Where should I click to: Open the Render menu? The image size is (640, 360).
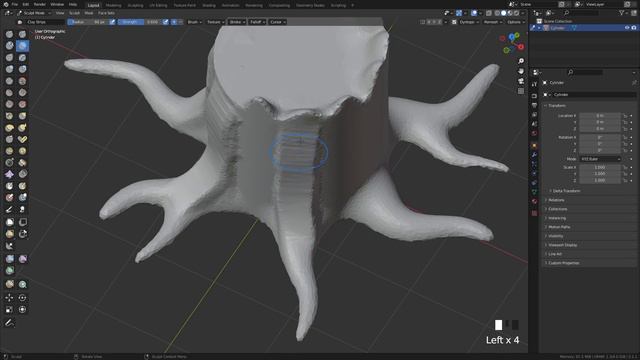40,4
